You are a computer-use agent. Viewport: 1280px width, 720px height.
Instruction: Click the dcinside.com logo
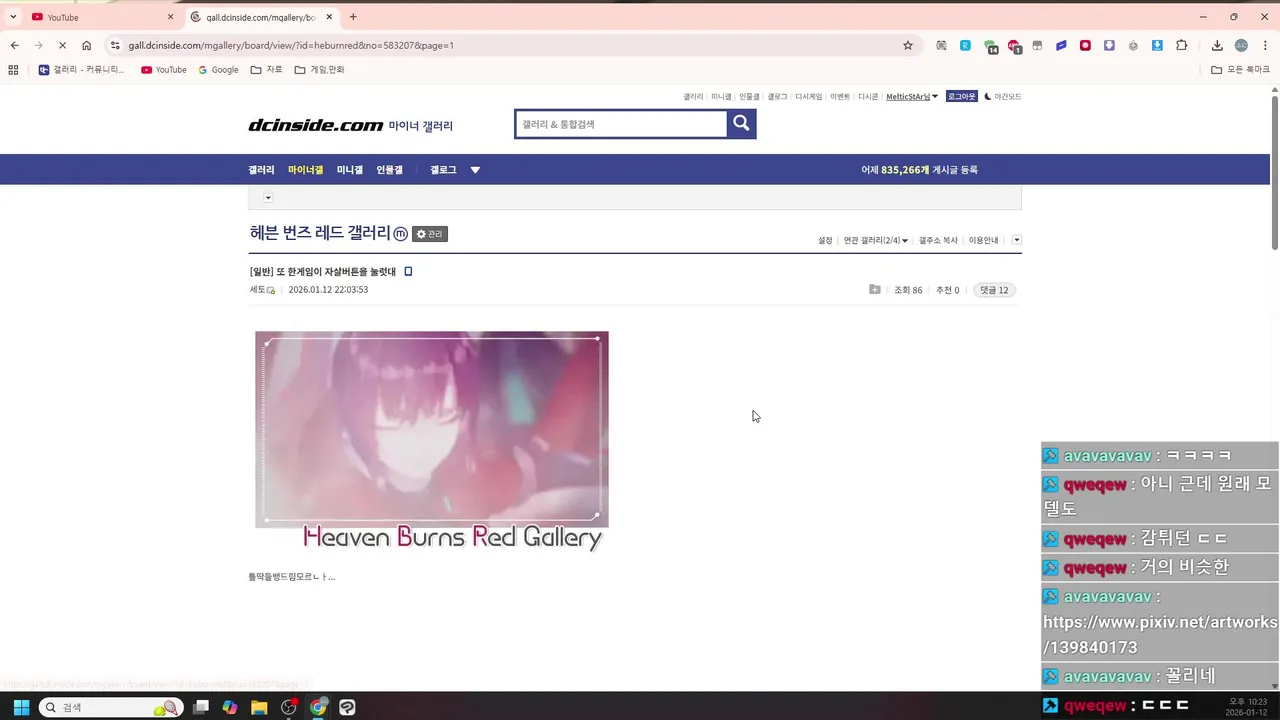[316, 125]
